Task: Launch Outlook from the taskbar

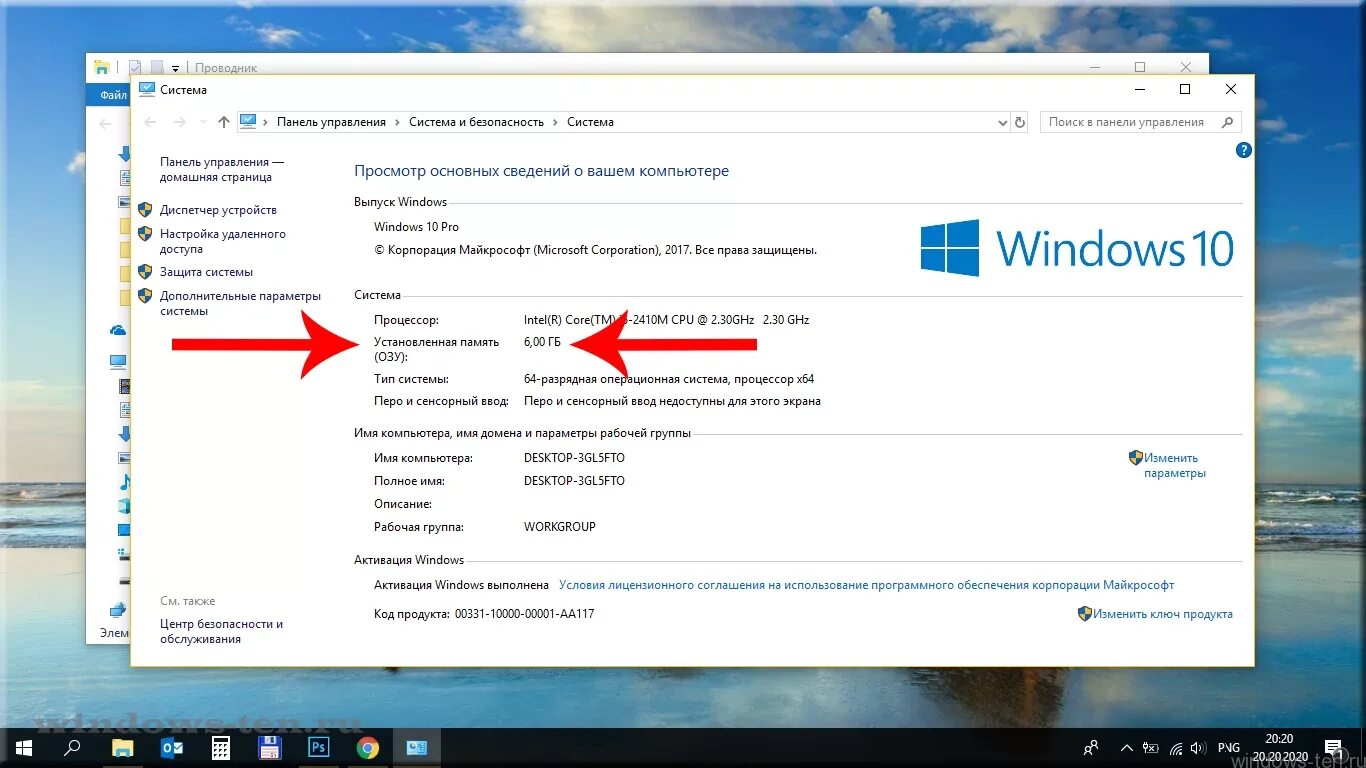Action: tap(172, 747)
